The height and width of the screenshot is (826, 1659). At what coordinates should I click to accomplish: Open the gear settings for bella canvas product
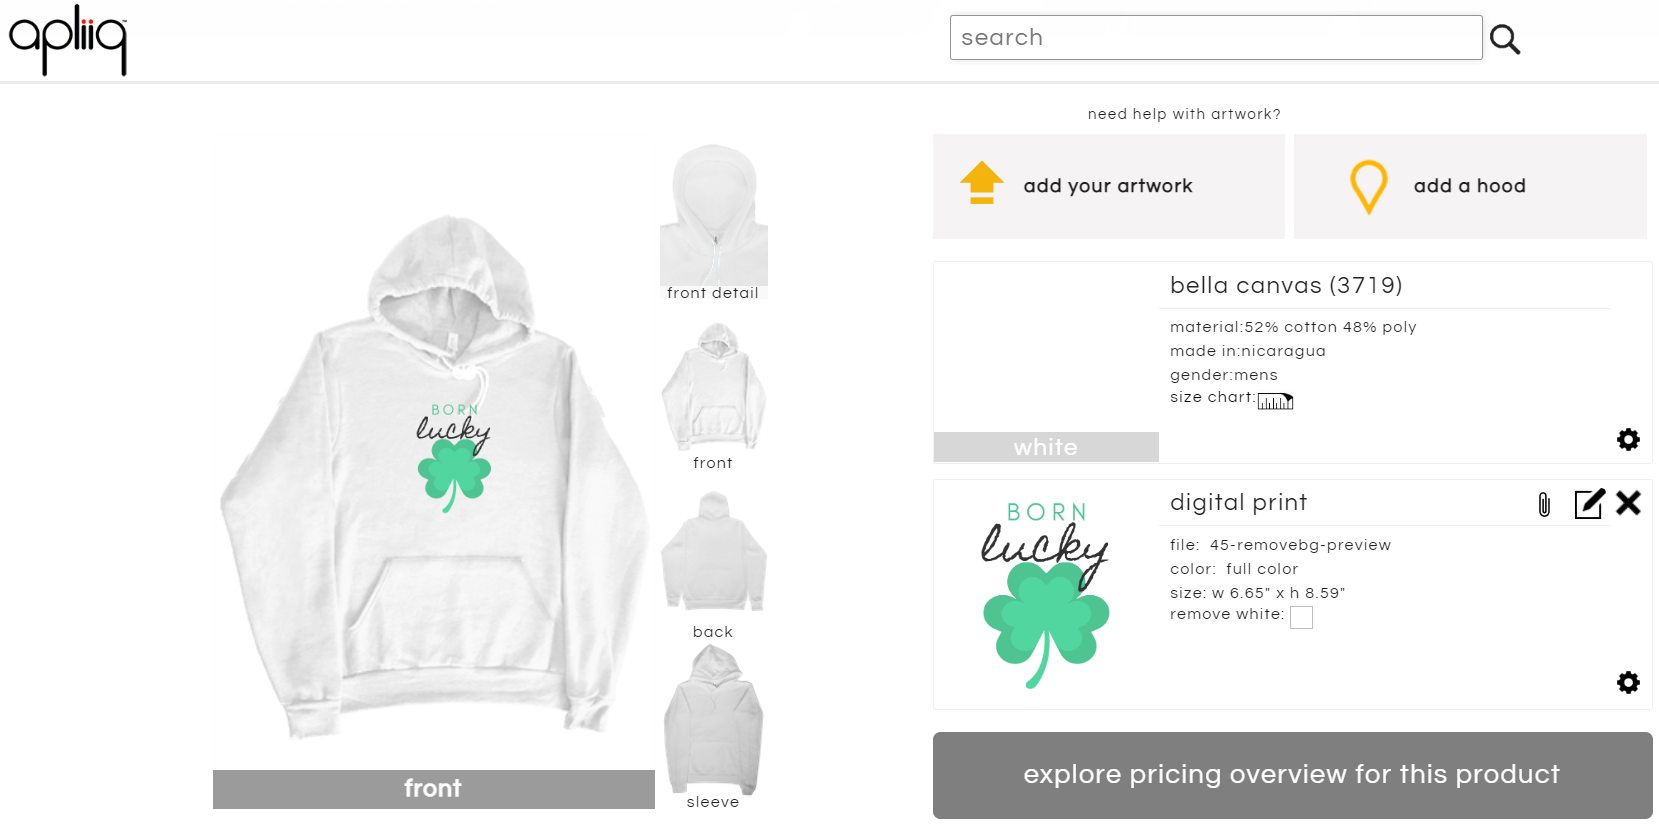coord(1628,440)
